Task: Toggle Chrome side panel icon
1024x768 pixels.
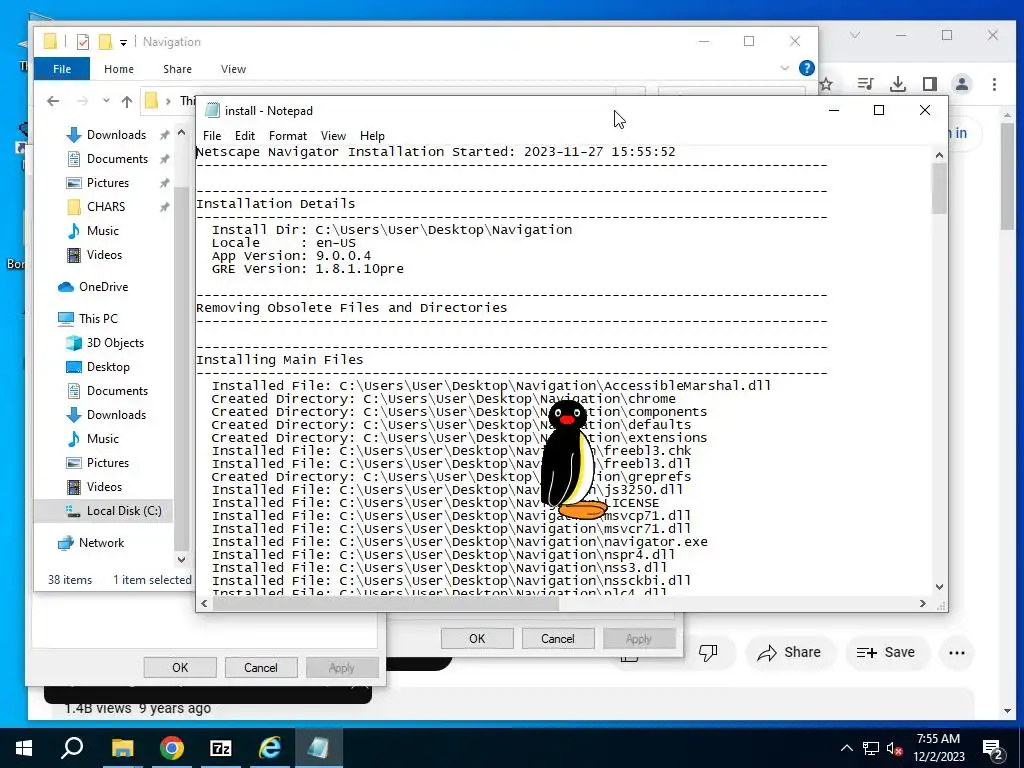Action: pos(930,84)
